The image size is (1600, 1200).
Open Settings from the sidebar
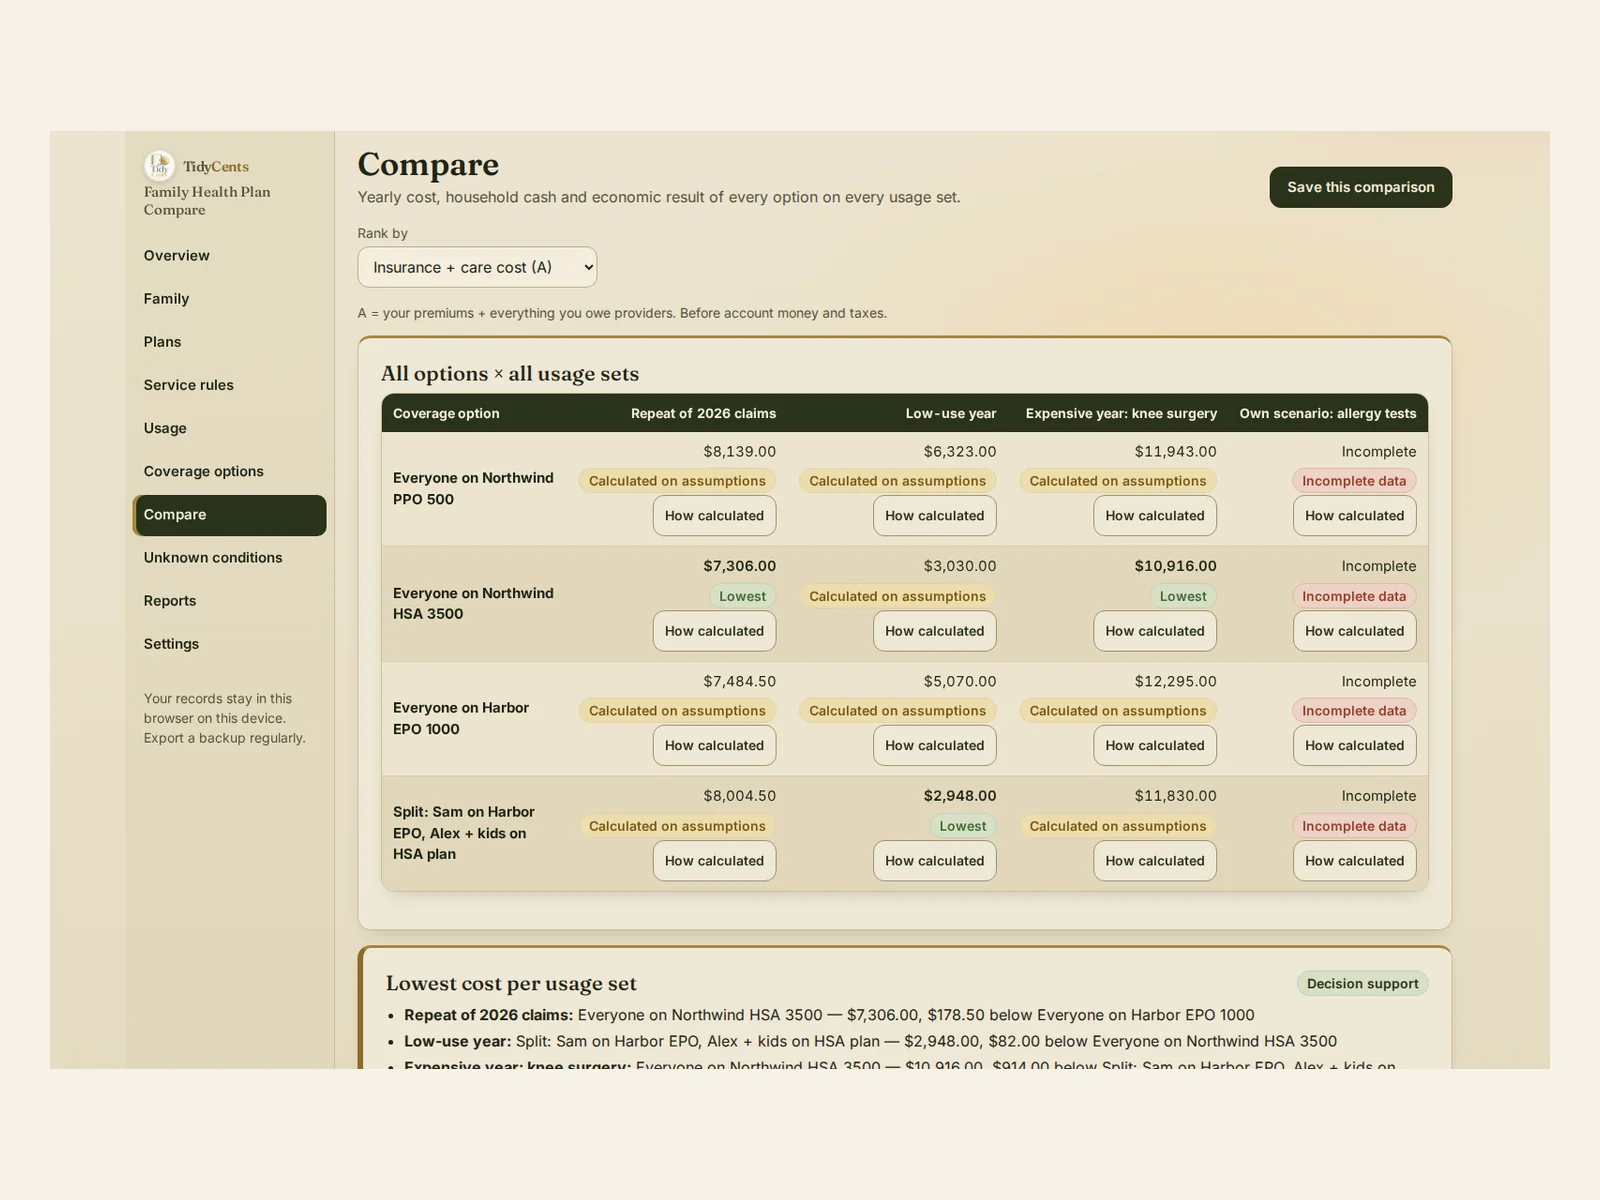tap(229, 644)
